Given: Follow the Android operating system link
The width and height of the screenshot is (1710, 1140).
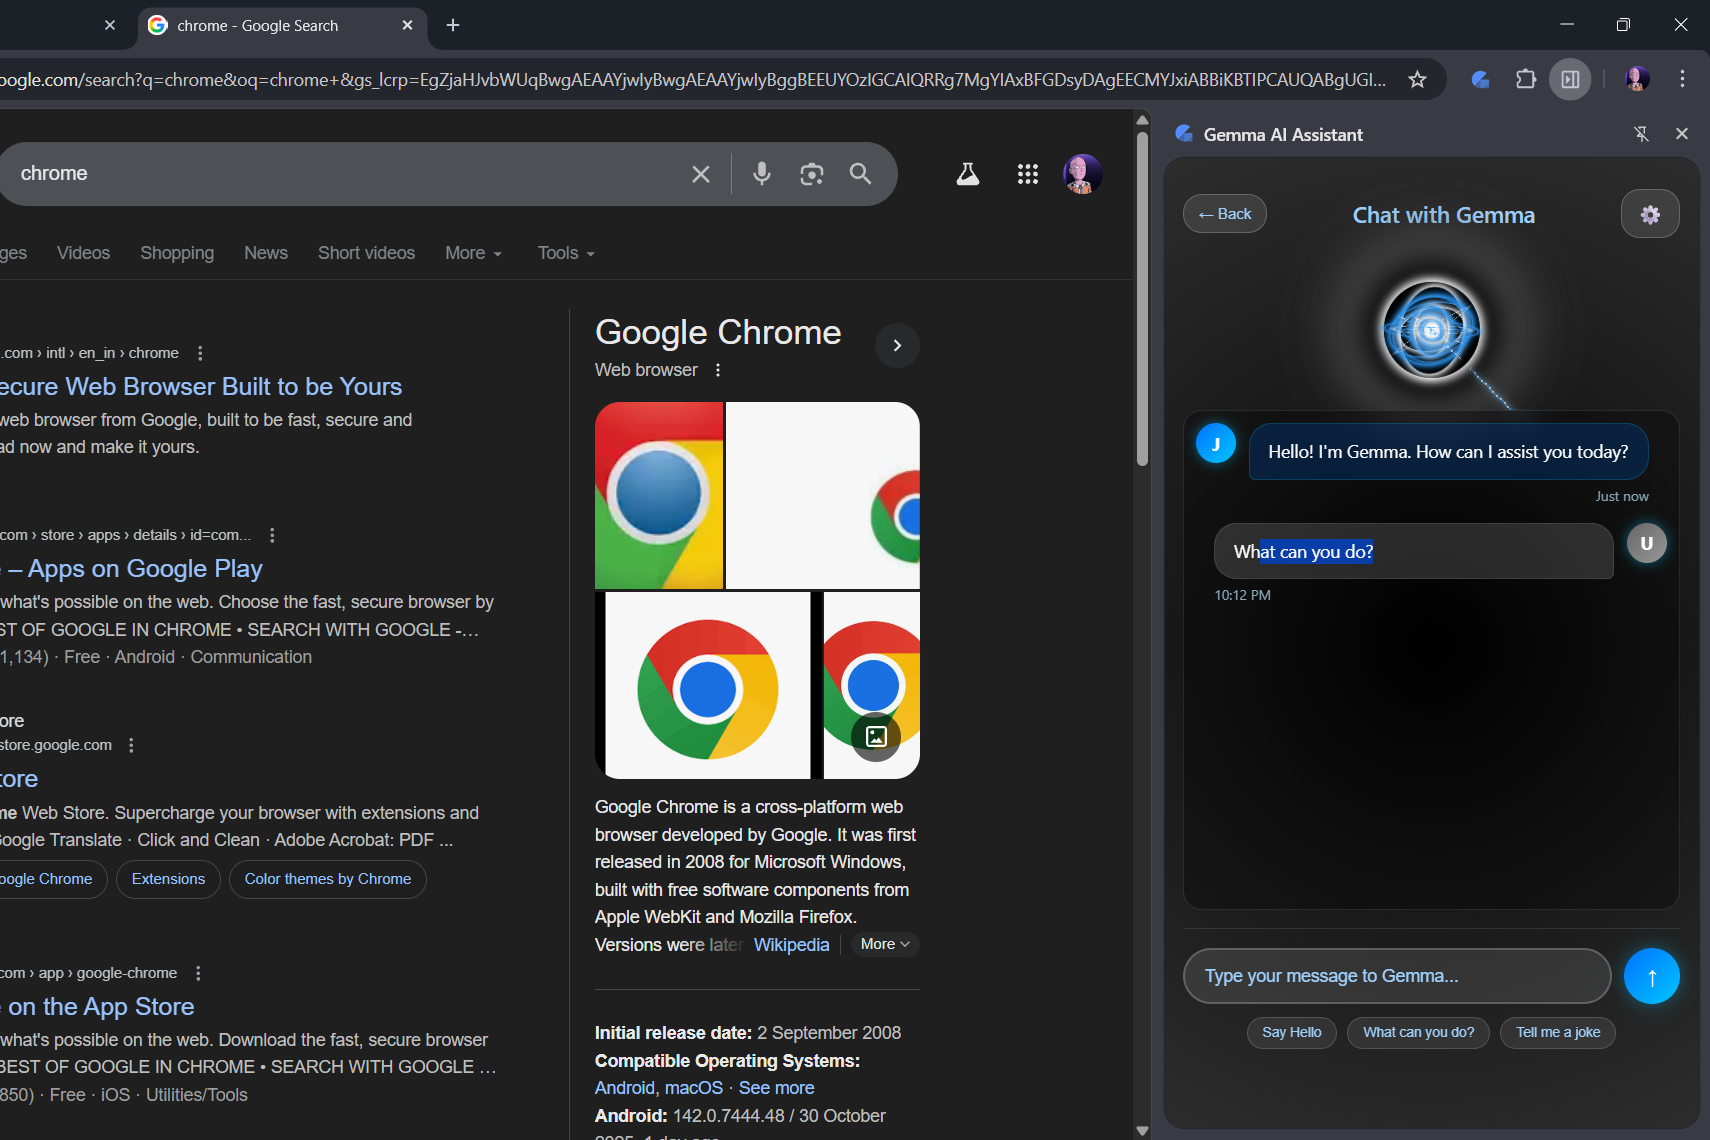Looking at the screenshot, I should point(624,1088).
